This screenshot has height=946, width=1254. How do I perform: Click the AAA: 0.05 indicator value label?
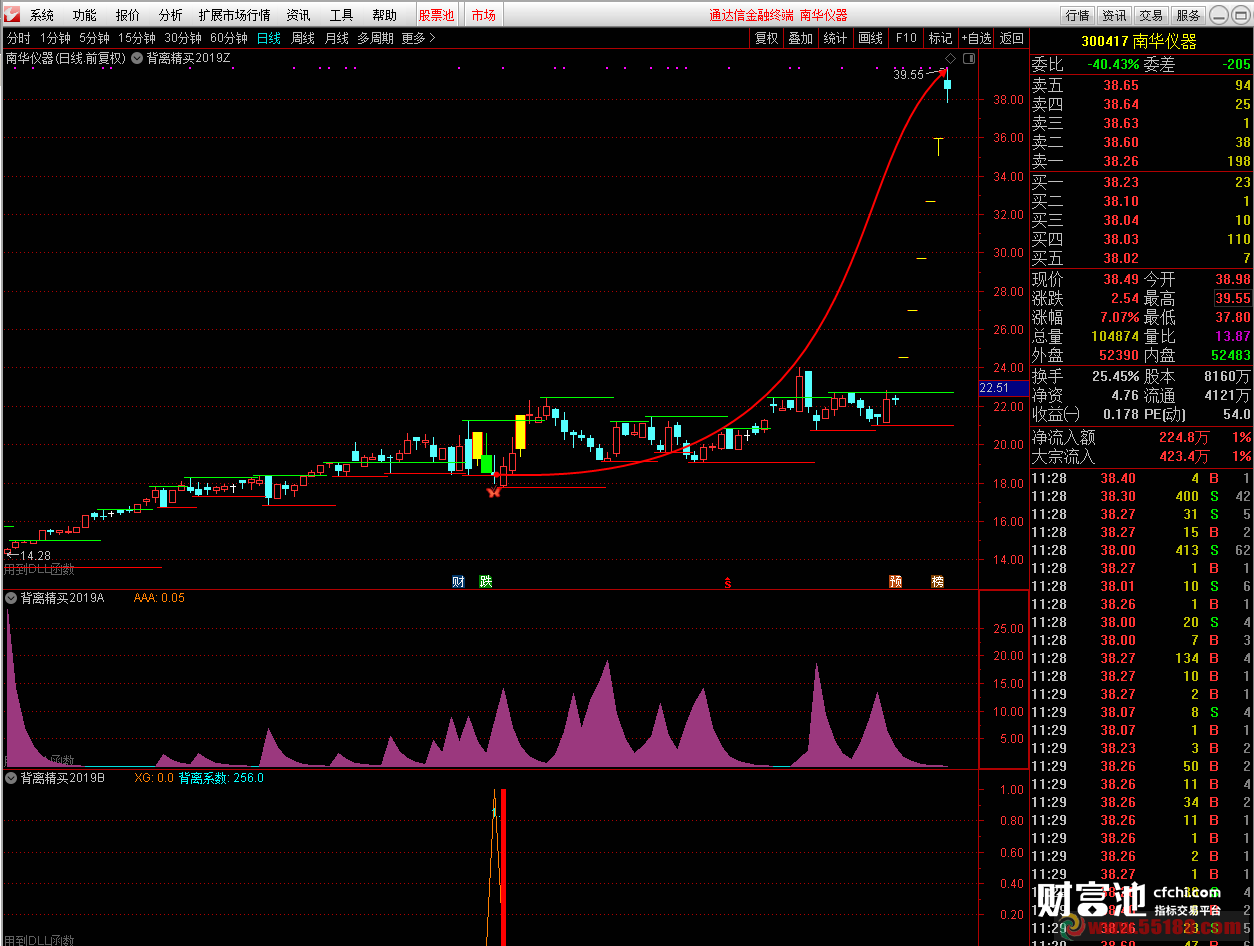(159, 598)
